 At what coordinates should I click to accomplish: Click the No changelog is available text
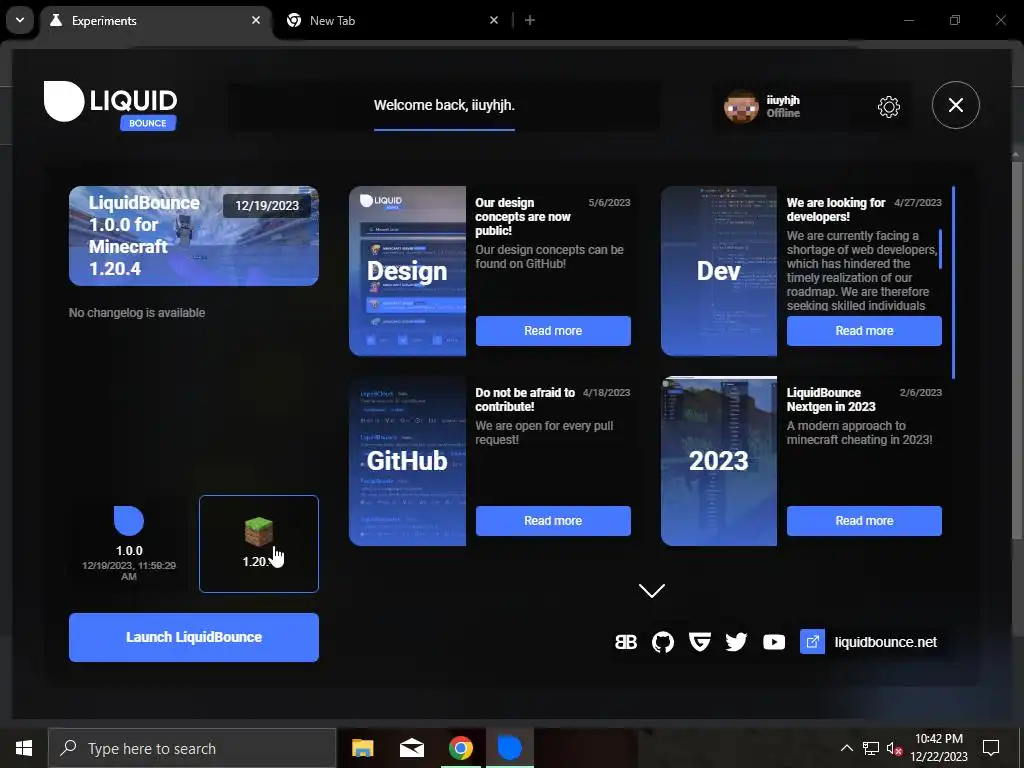click(137, 313)
